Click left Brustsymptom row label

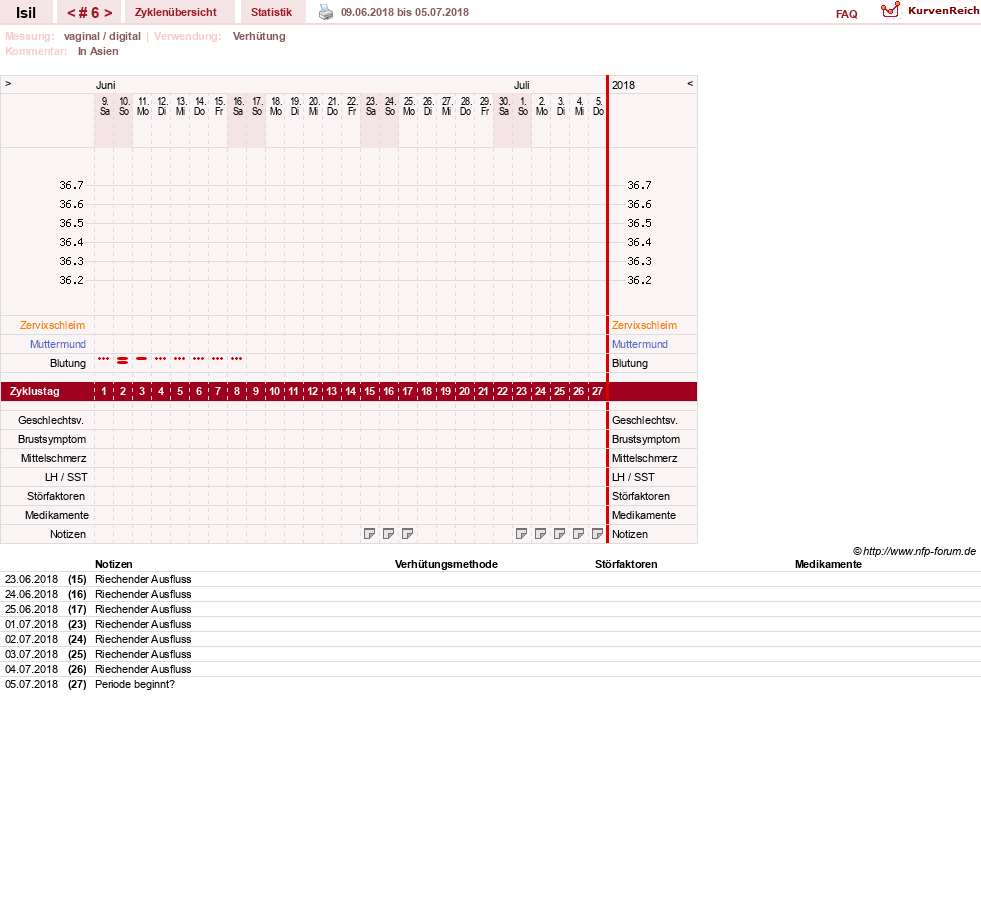(x=52, y=439)
